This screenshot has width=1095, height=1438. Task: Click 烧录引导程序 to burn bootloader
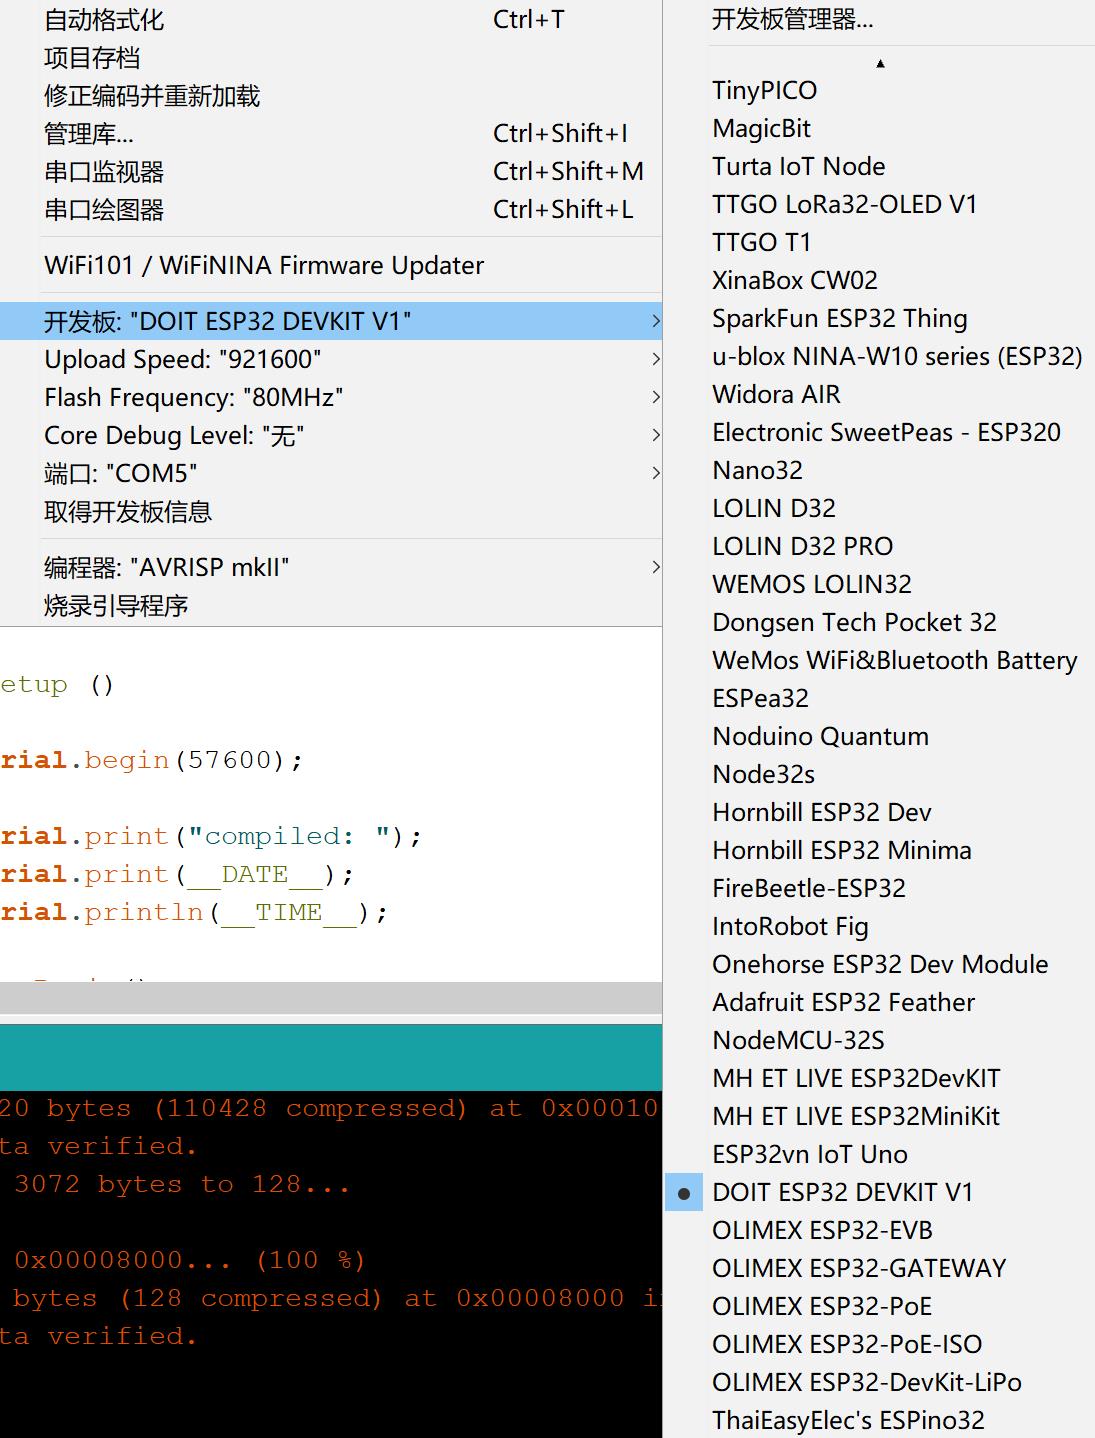click(x=114, y=606)
